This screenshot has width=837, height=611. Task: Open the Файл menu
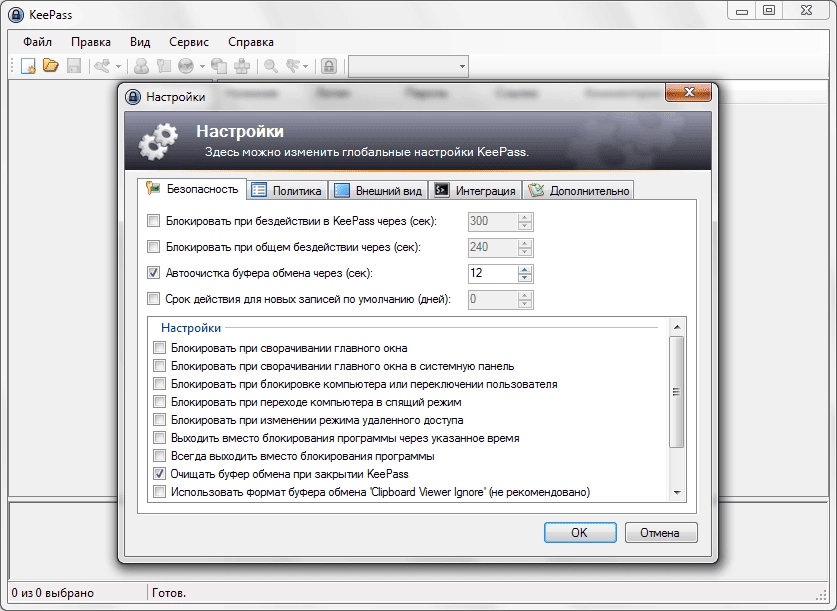[x=37, y=42]
